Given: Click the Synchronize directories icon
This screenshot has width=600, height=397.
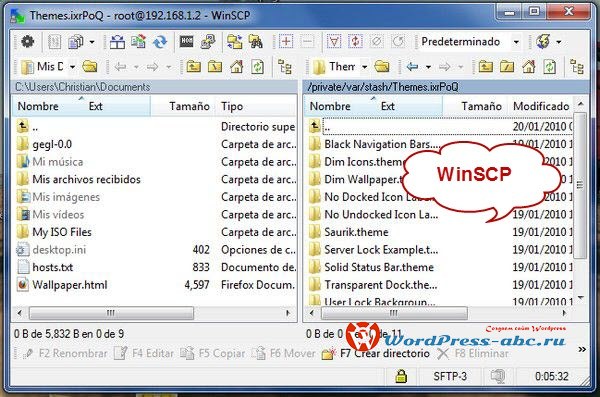Looking at the screenshot, I should (x=160, y=41).
